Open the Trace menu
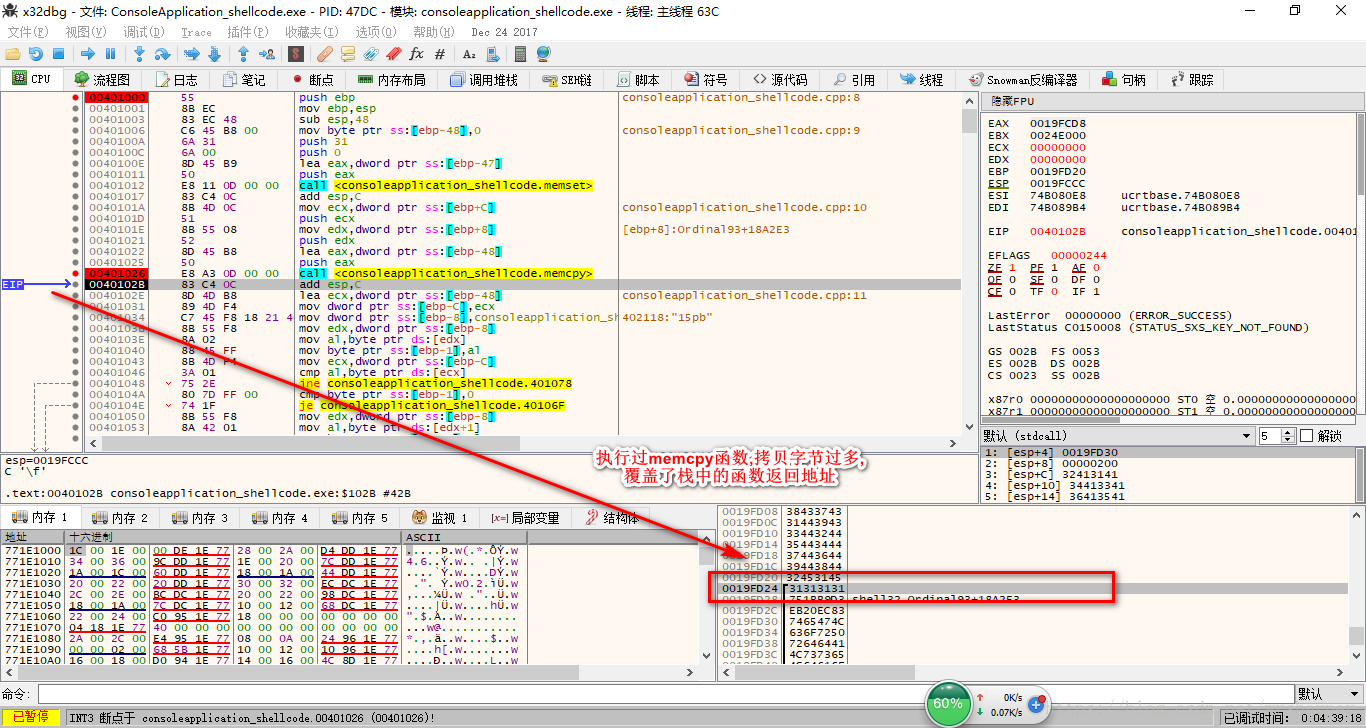The image size is (1366, 728). (x=196, y=32)
